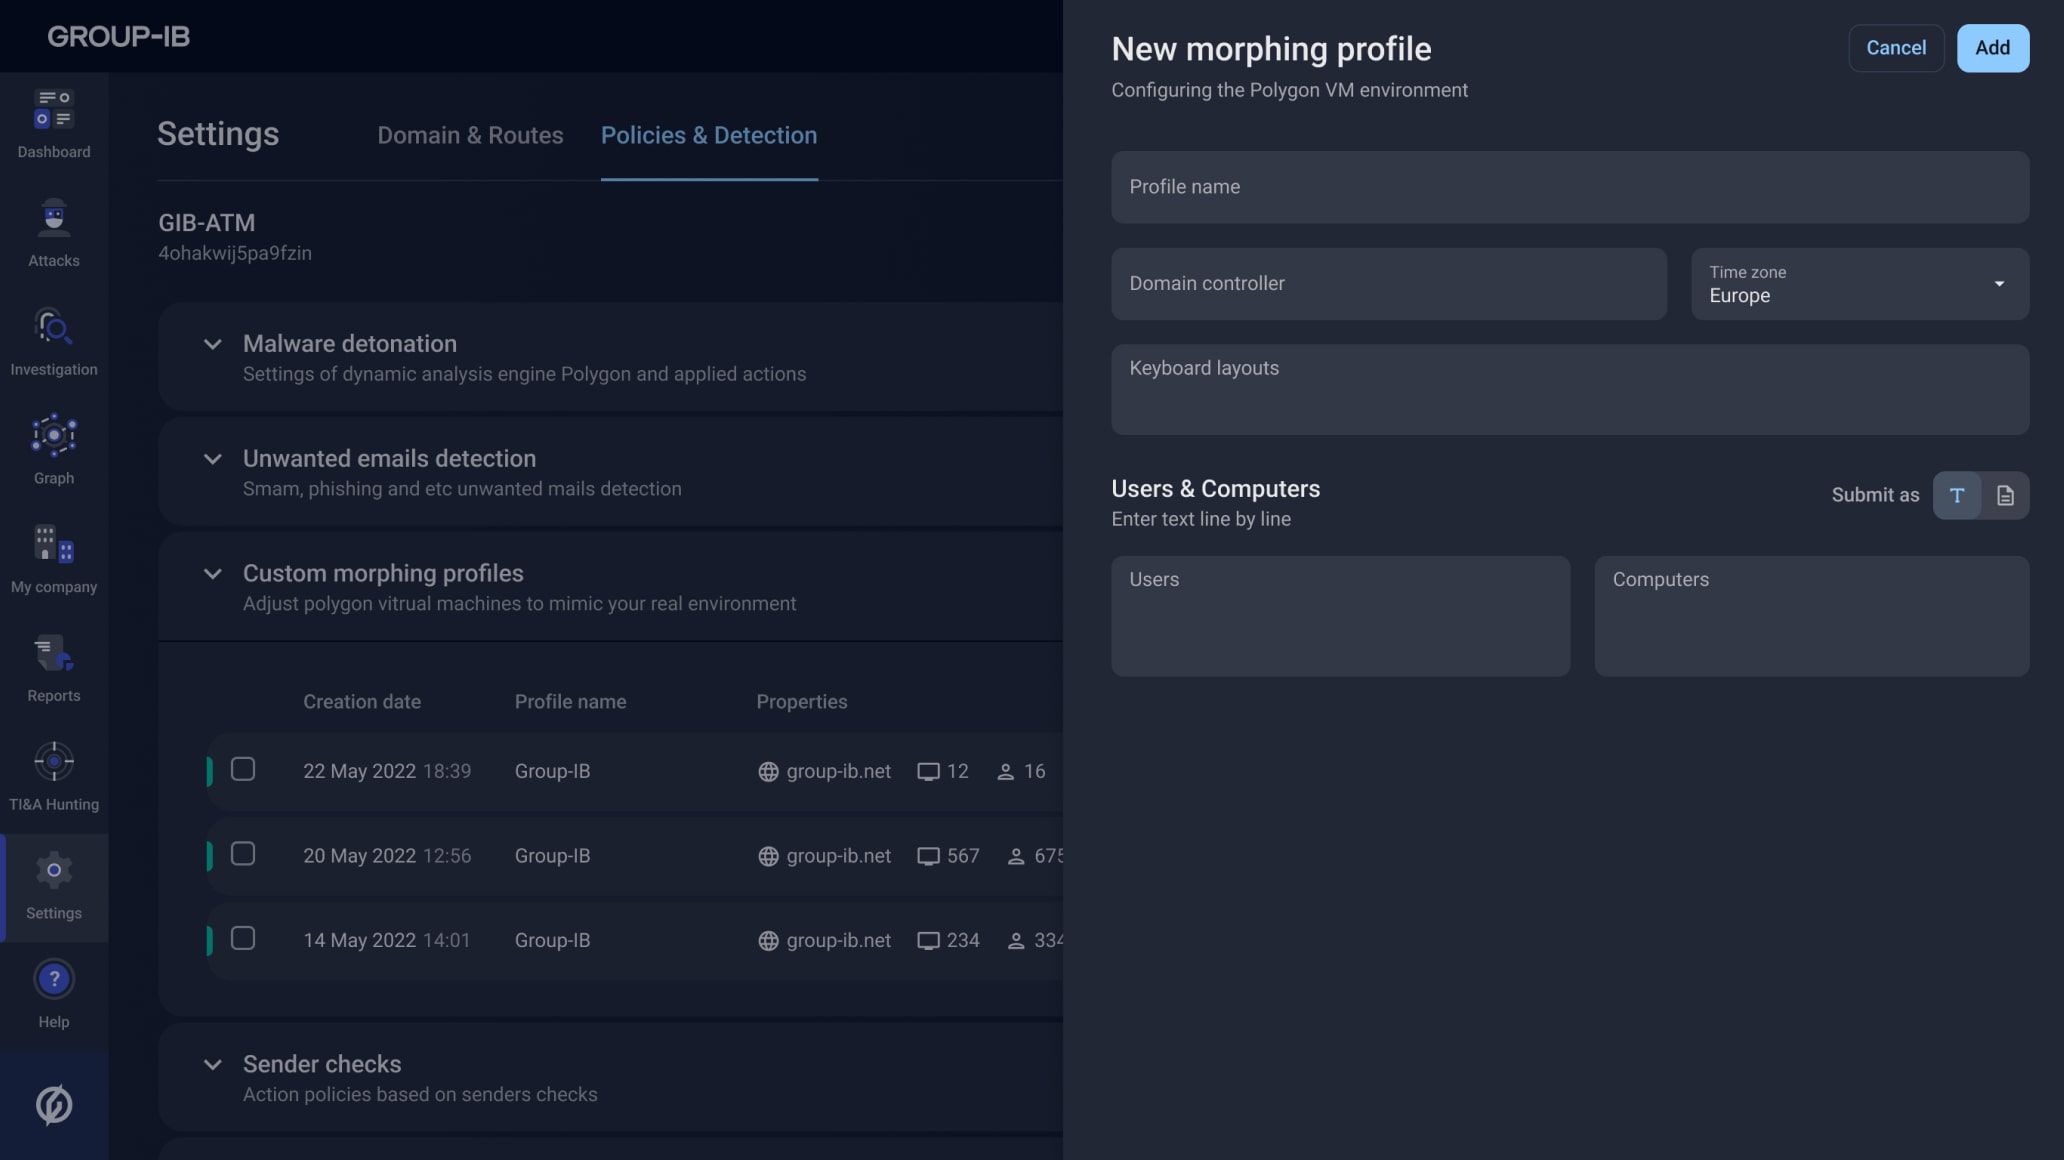Switch Submit as to file upload mode
The height and width of the screenshot is (1160, 2064).
[2005, 495]
